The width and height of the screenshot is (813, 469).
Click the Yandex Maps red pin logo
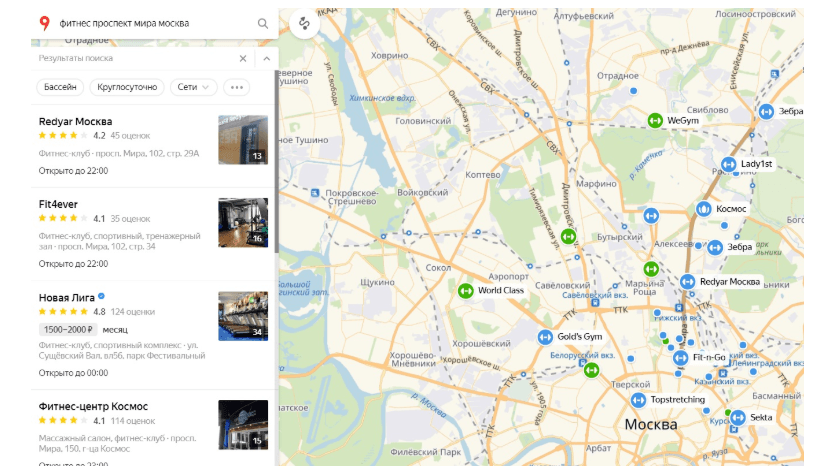[45, 23]
